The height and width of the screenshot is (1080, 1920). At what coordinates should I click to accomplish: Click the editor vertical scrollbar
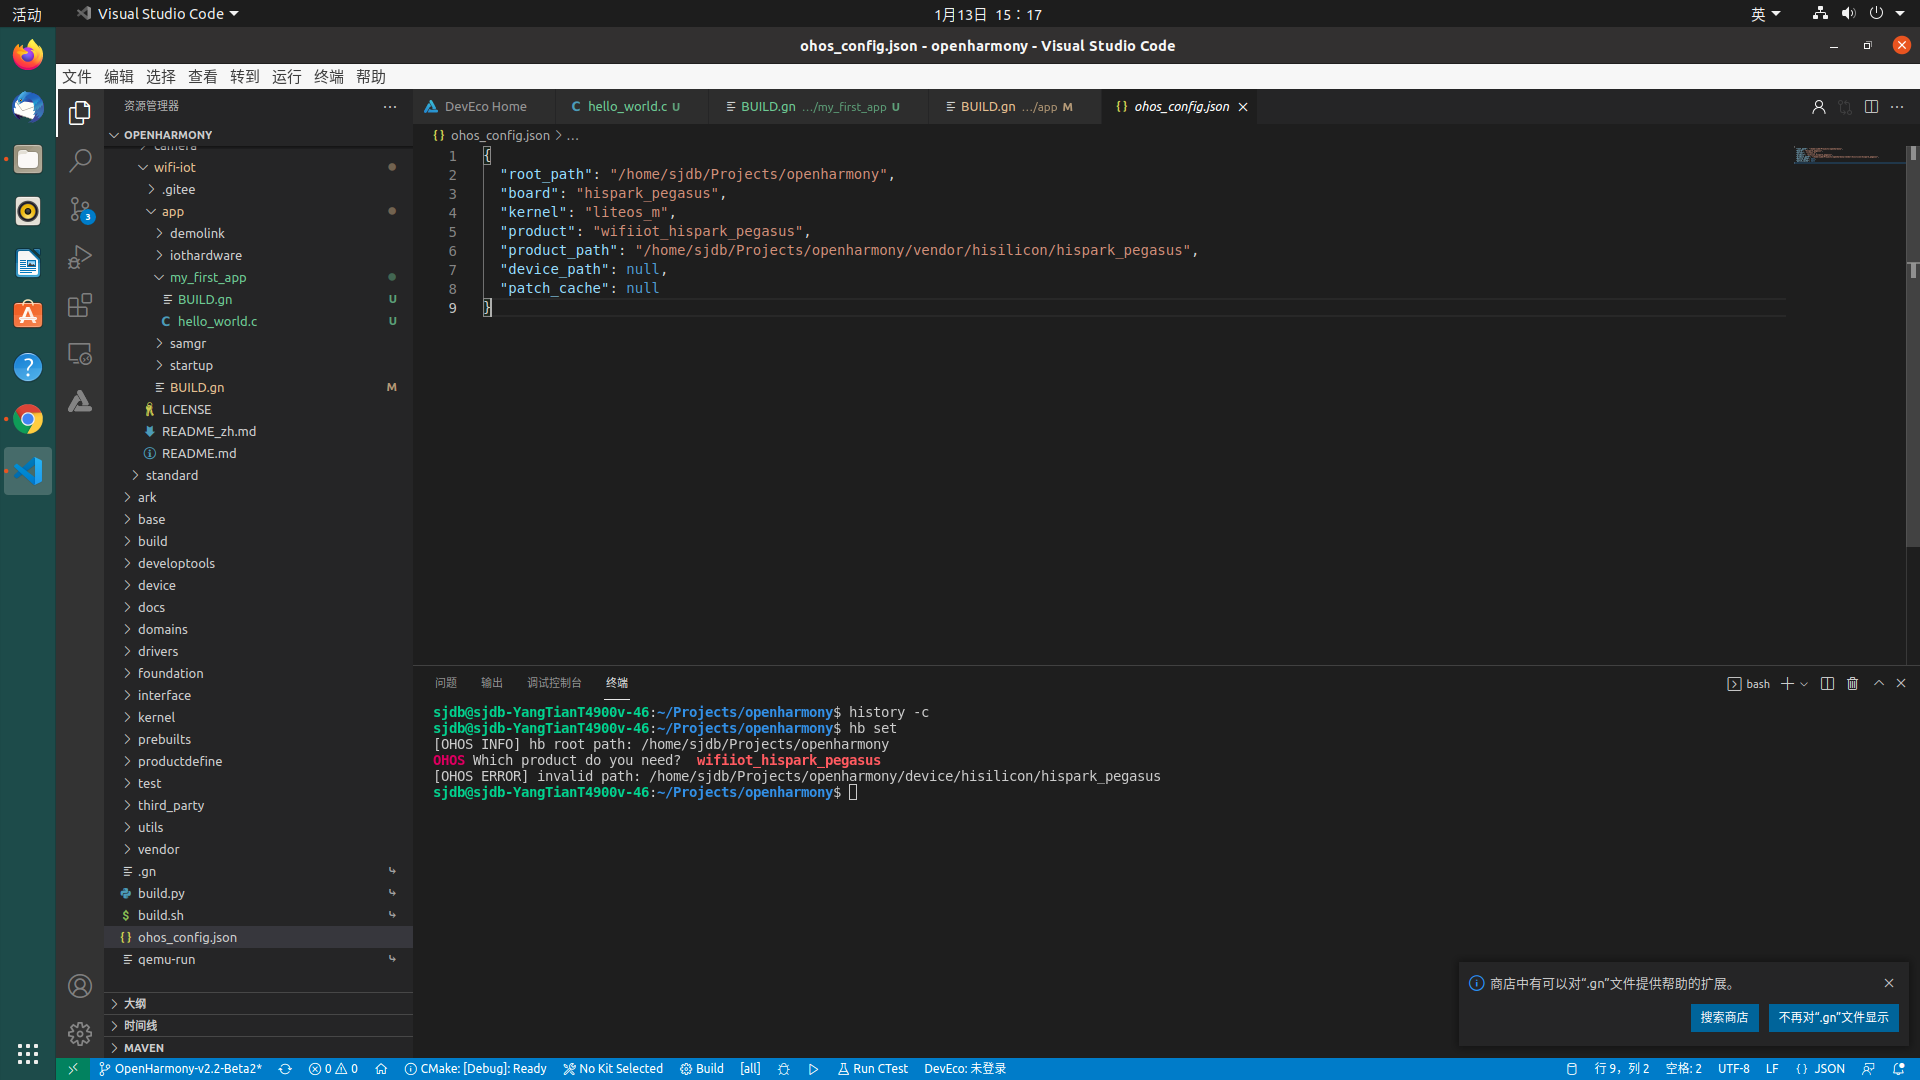[1912, 400]
